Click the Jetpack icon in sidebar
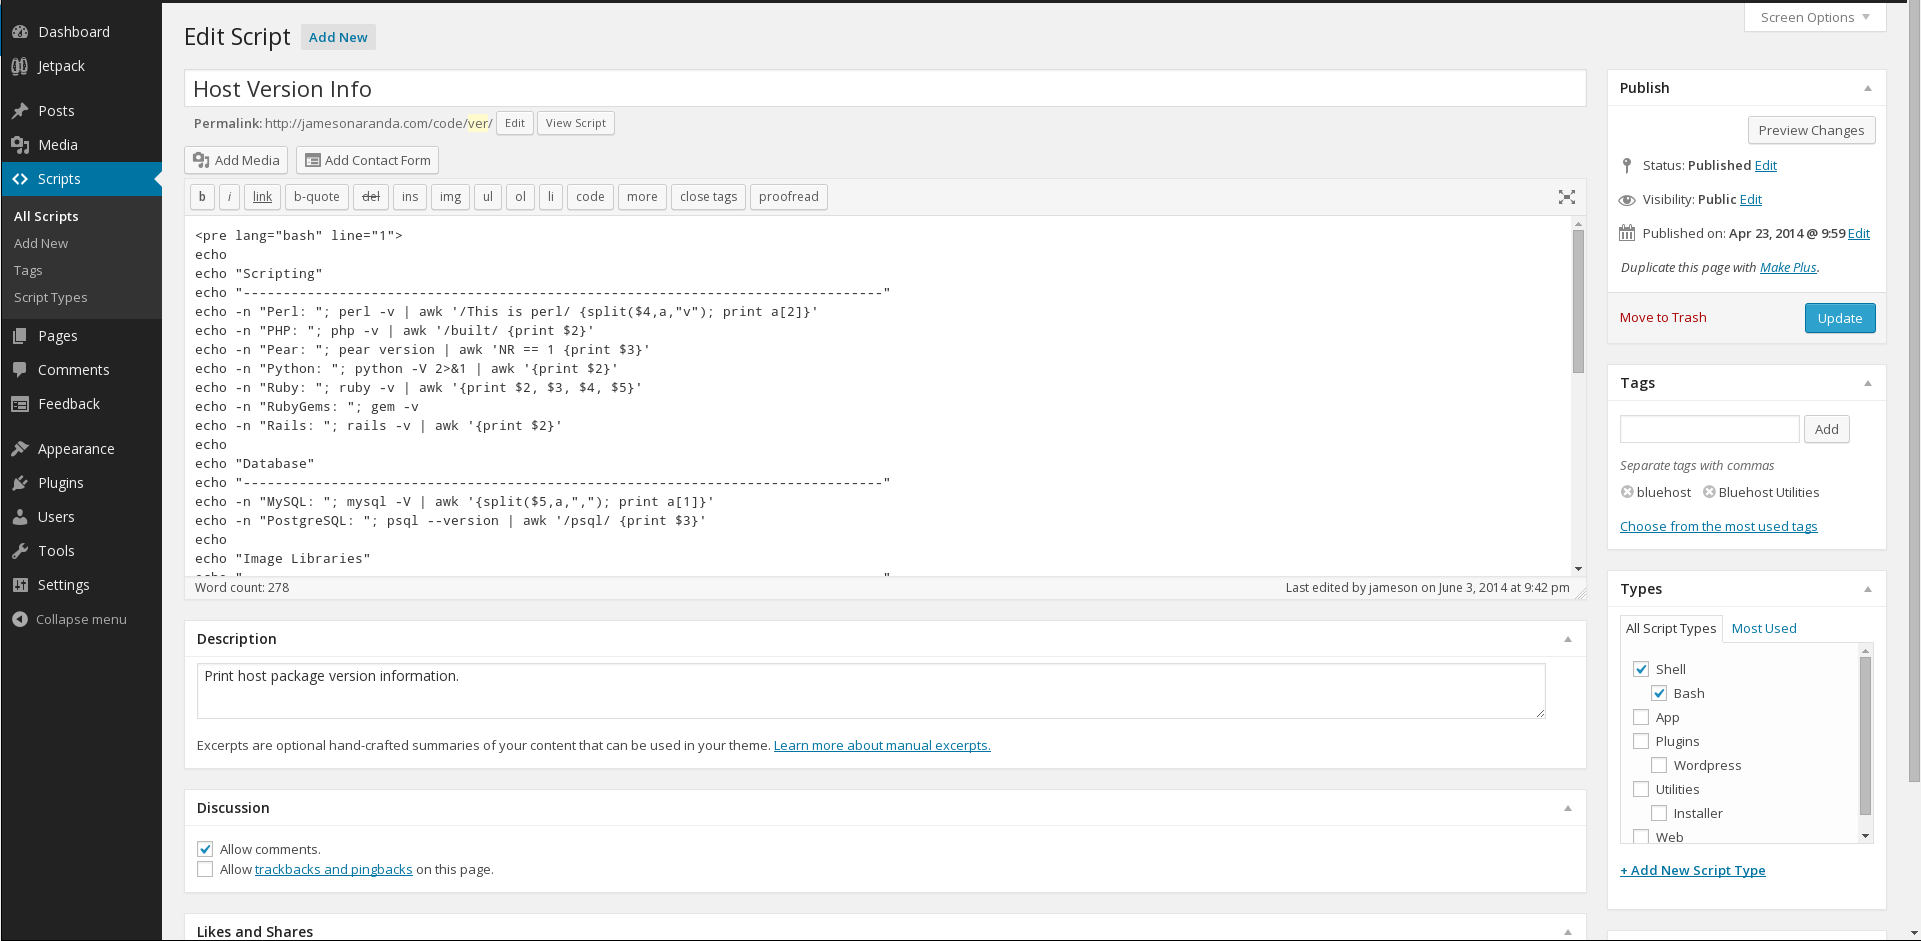 pos(20,66)
